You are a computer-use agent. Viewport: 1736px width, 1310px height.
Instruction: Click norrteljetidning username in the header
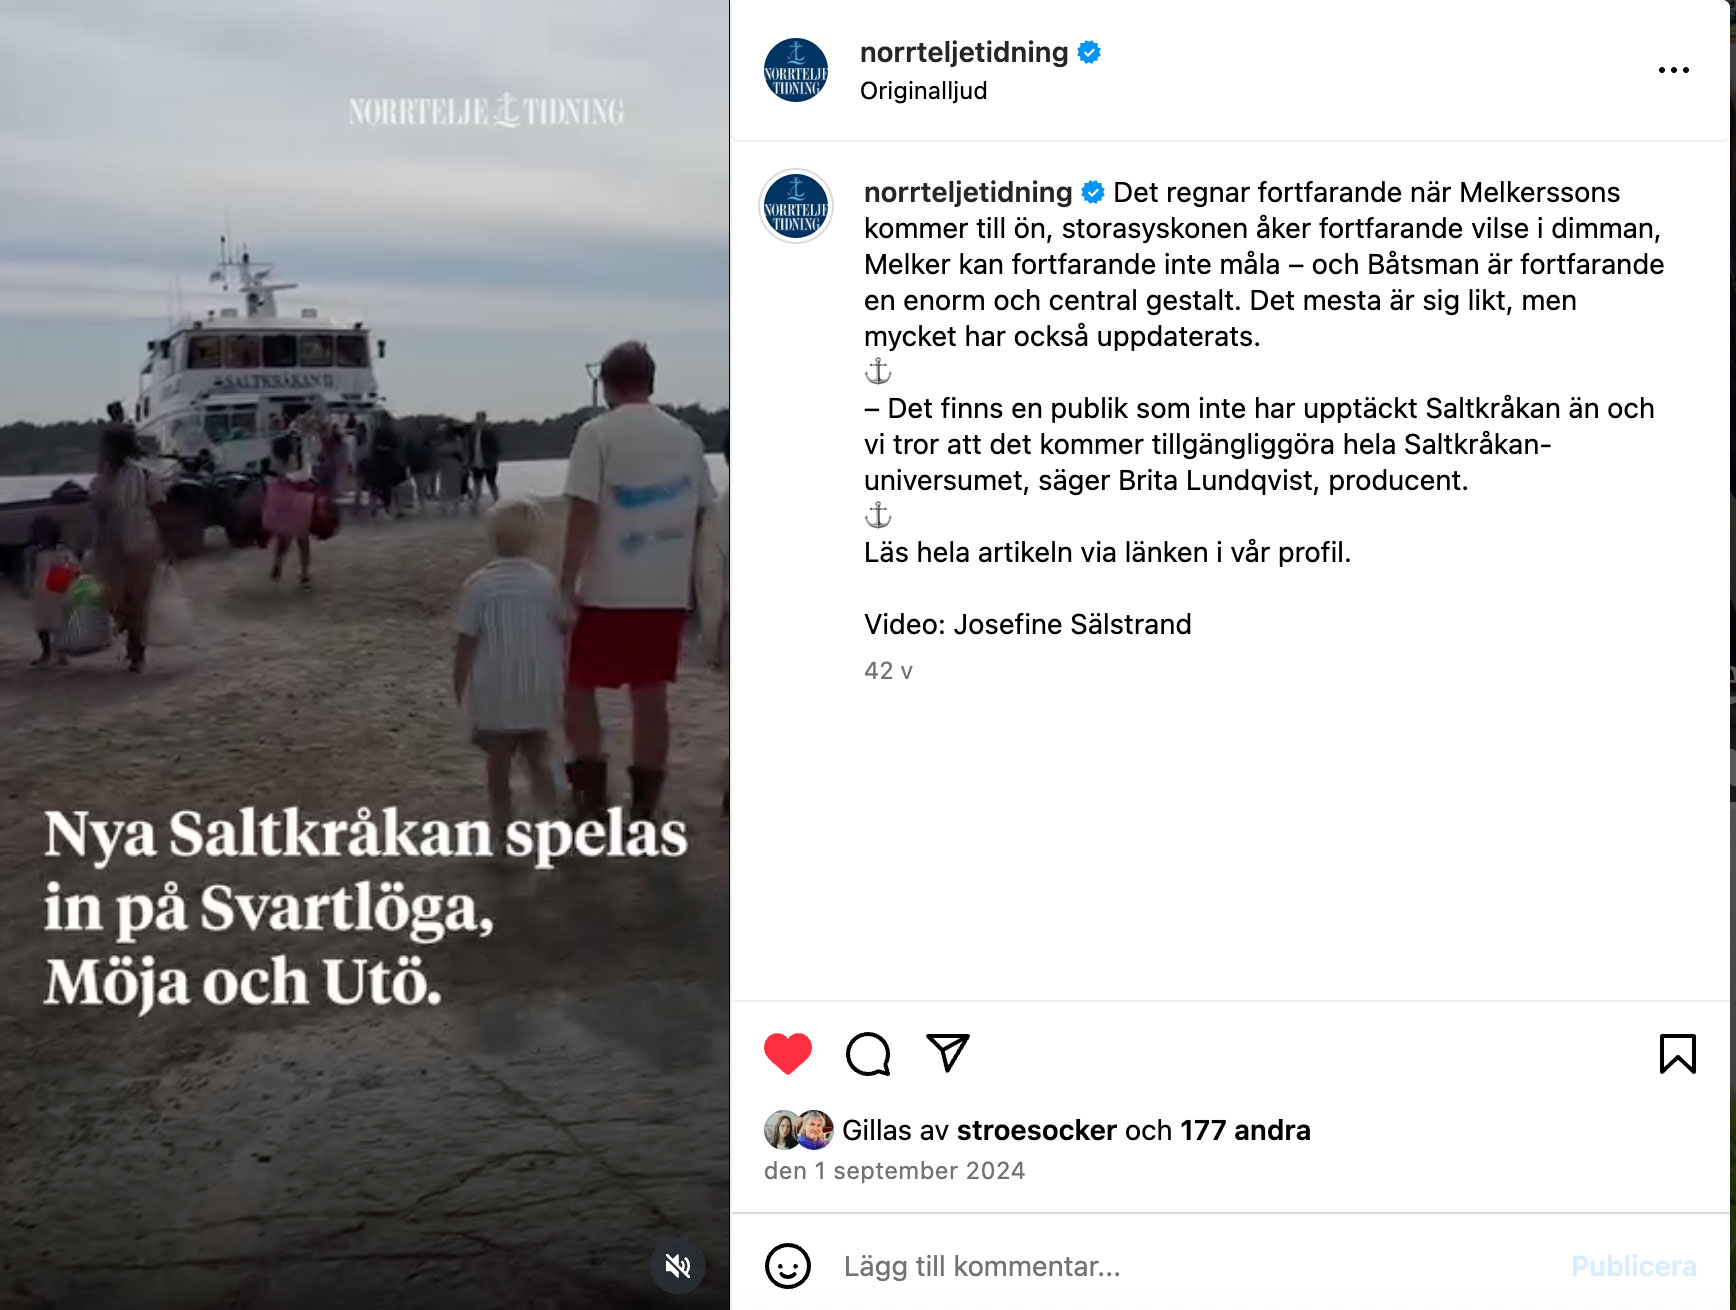point(964,52)
